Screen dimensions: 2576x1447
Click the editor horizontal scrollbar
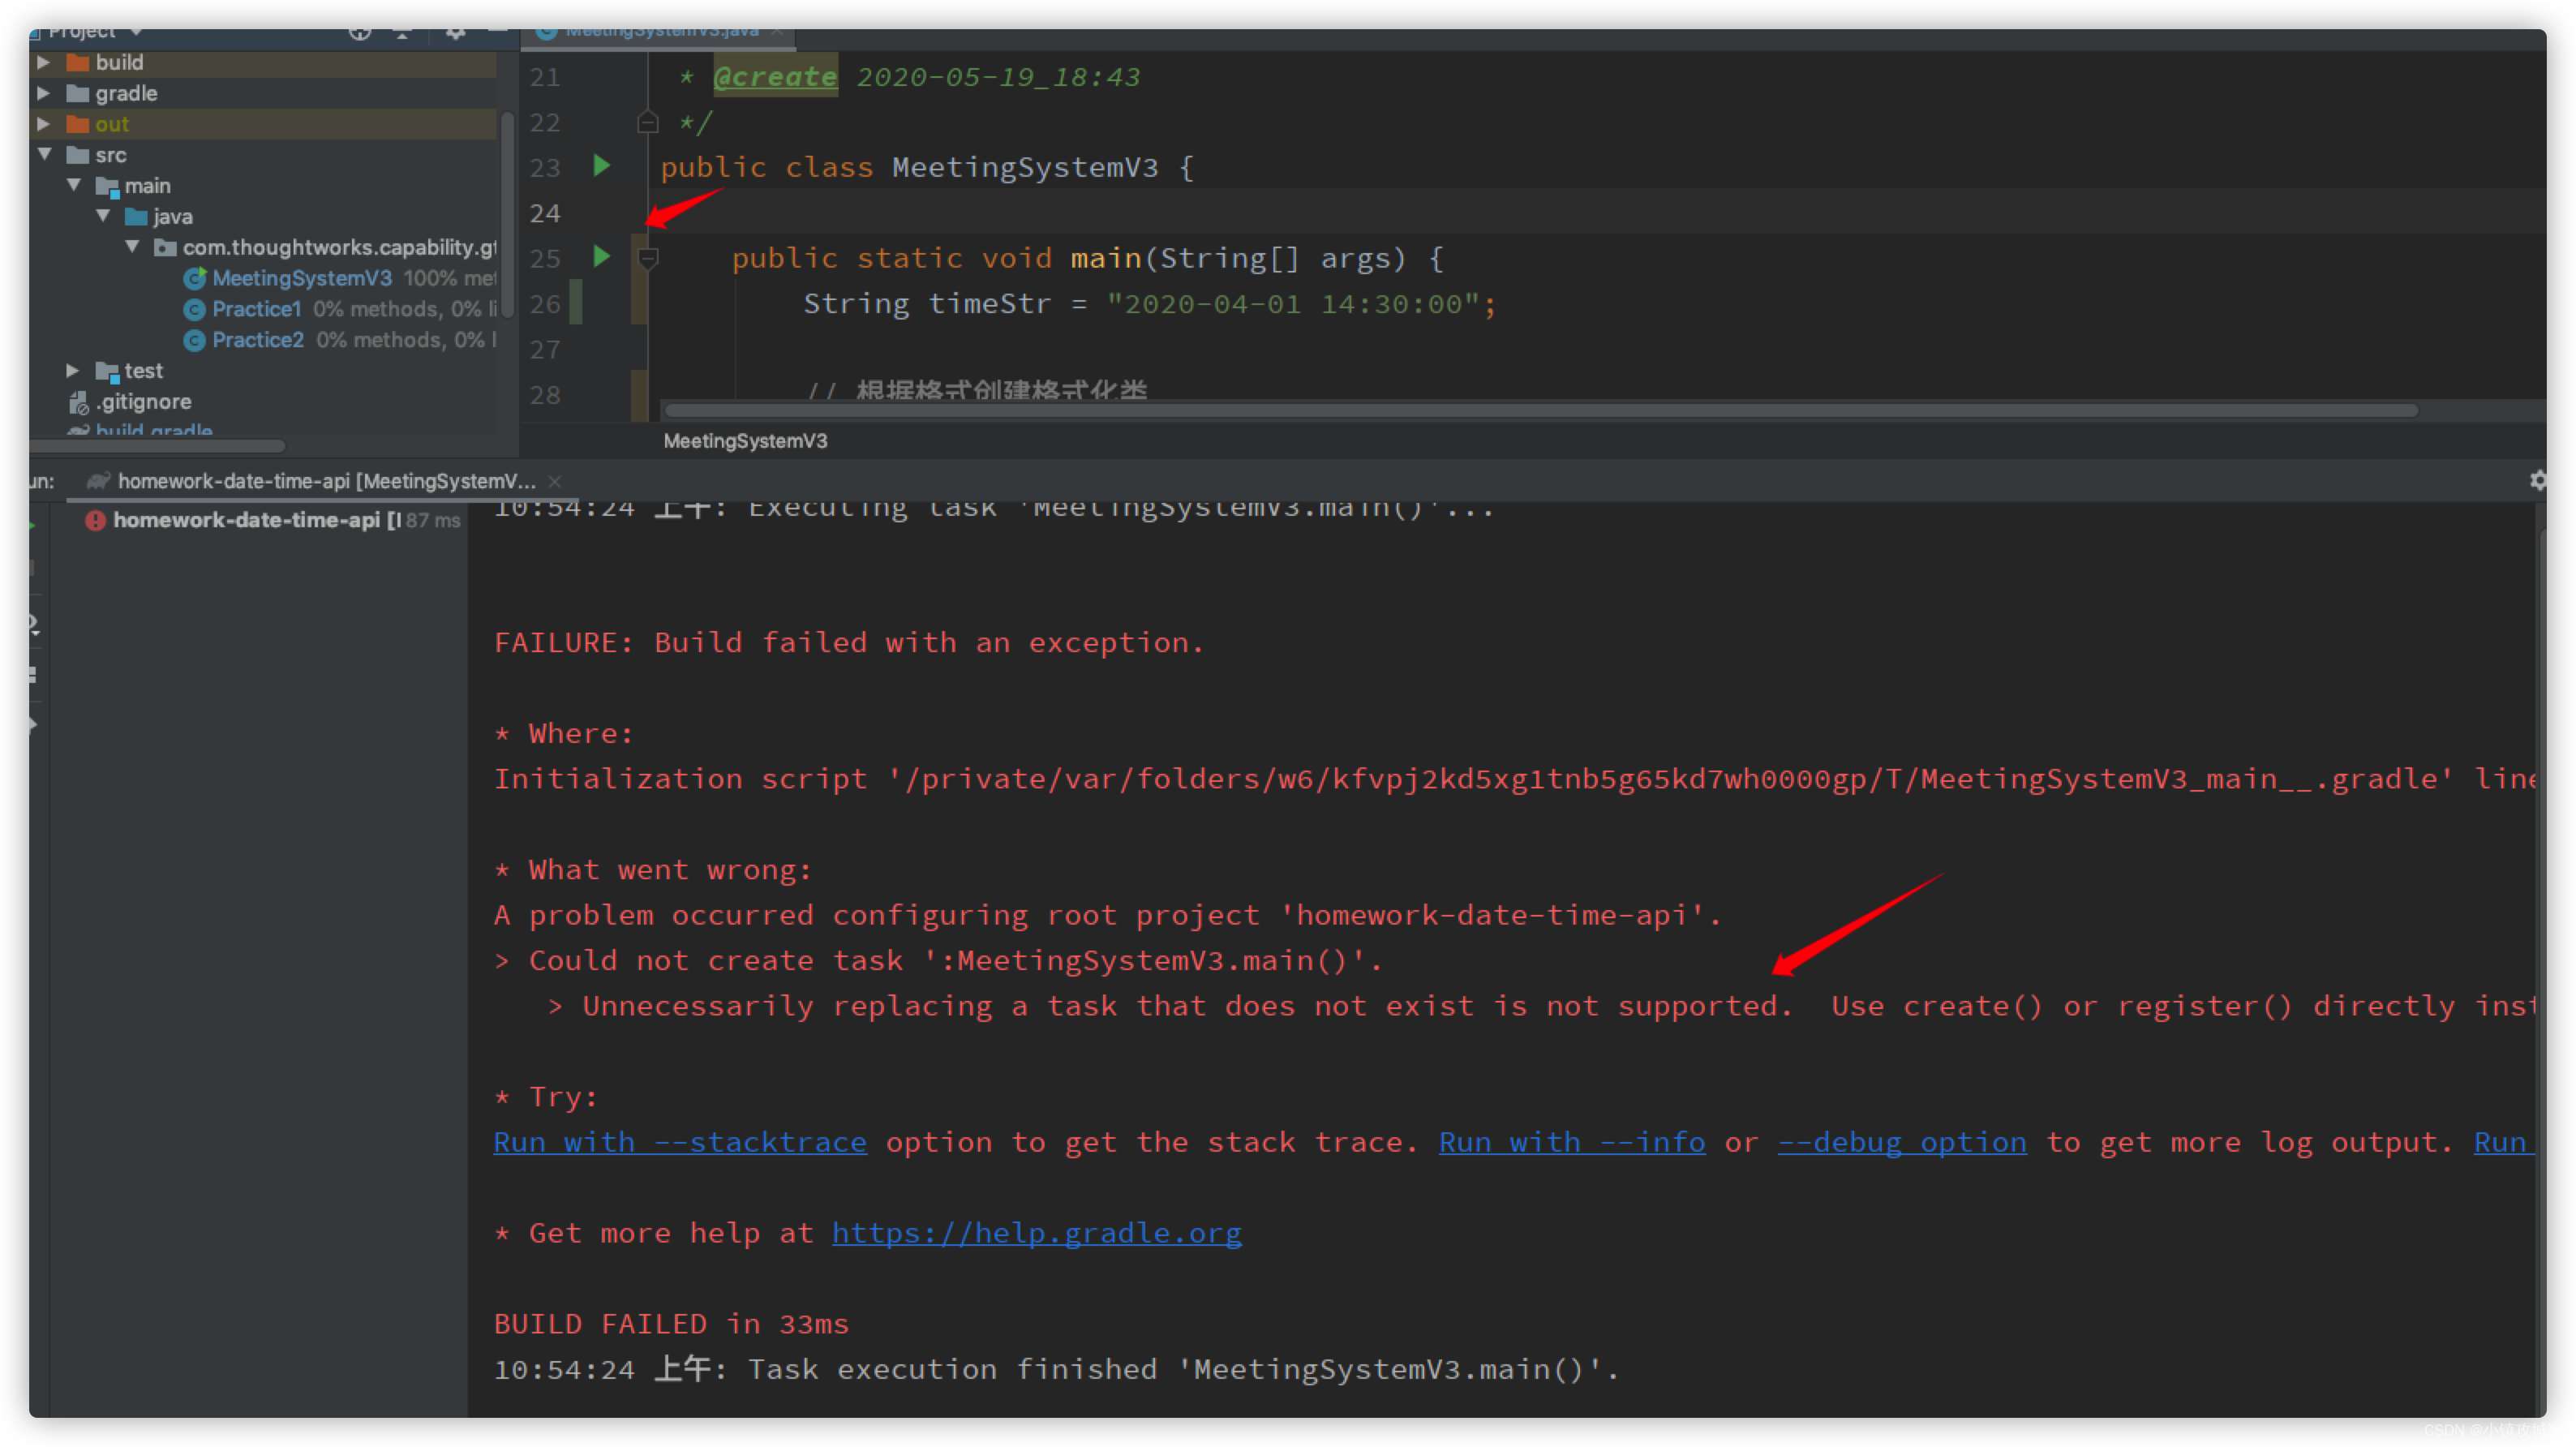tap(1540, 411)
